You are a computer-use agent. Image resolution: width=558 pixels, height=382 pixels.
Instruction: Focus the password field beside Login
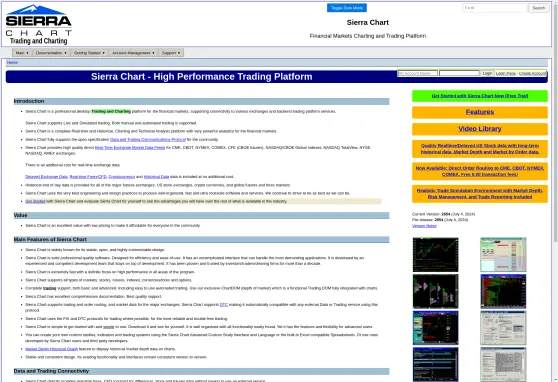459,73
